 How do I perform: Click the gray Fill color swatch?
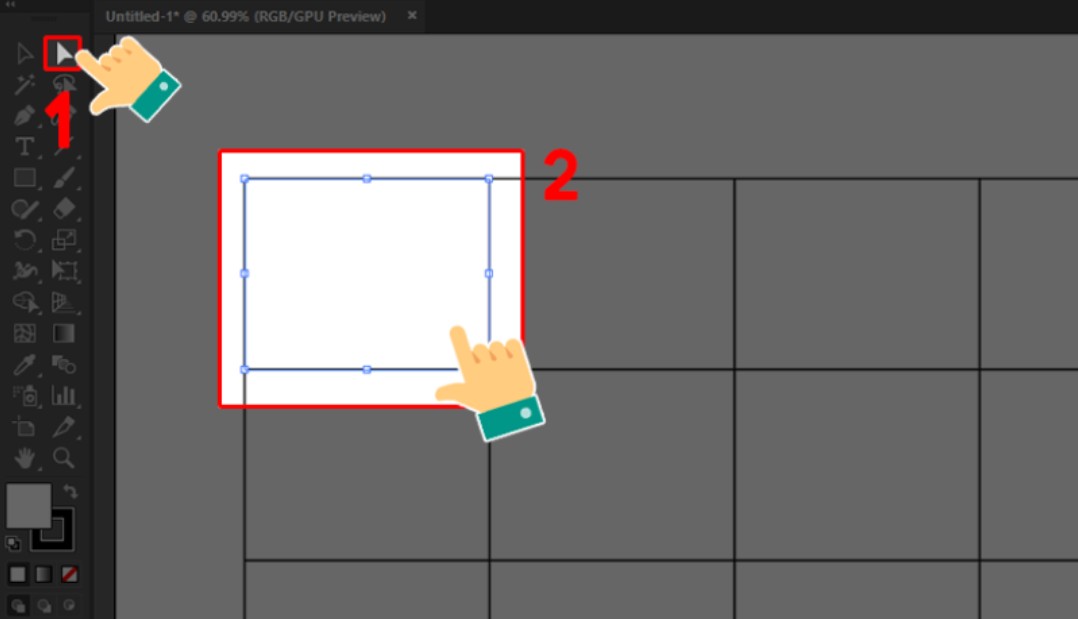[26, 506]
